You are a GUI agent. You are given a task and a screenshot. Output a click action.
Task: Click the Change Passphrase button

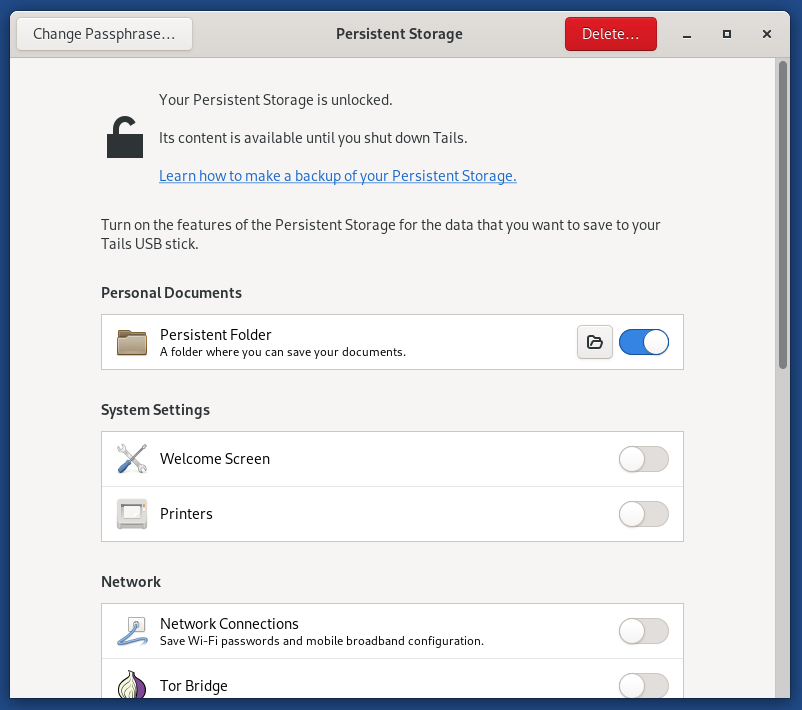[x=104, y=33]
